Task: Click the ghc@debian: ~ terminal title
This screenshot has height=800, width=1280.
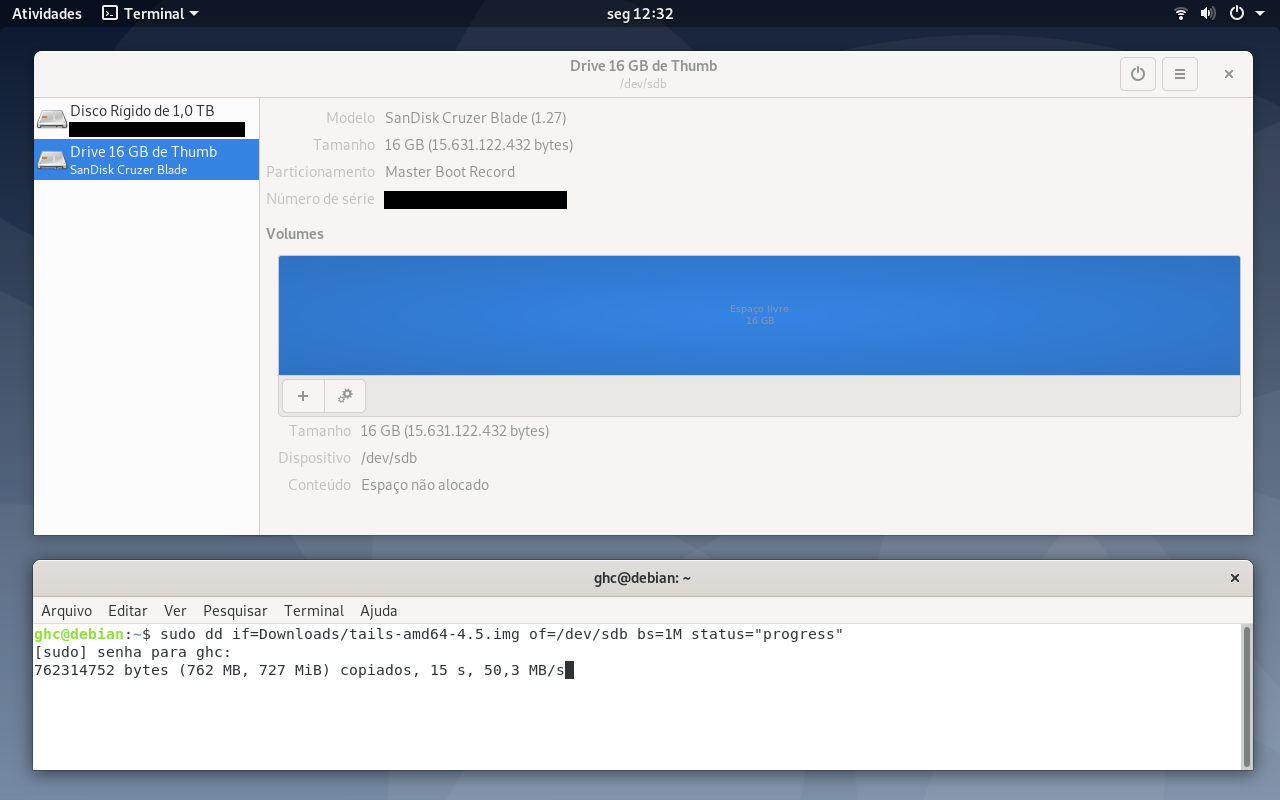Action: tap(642, 578)
